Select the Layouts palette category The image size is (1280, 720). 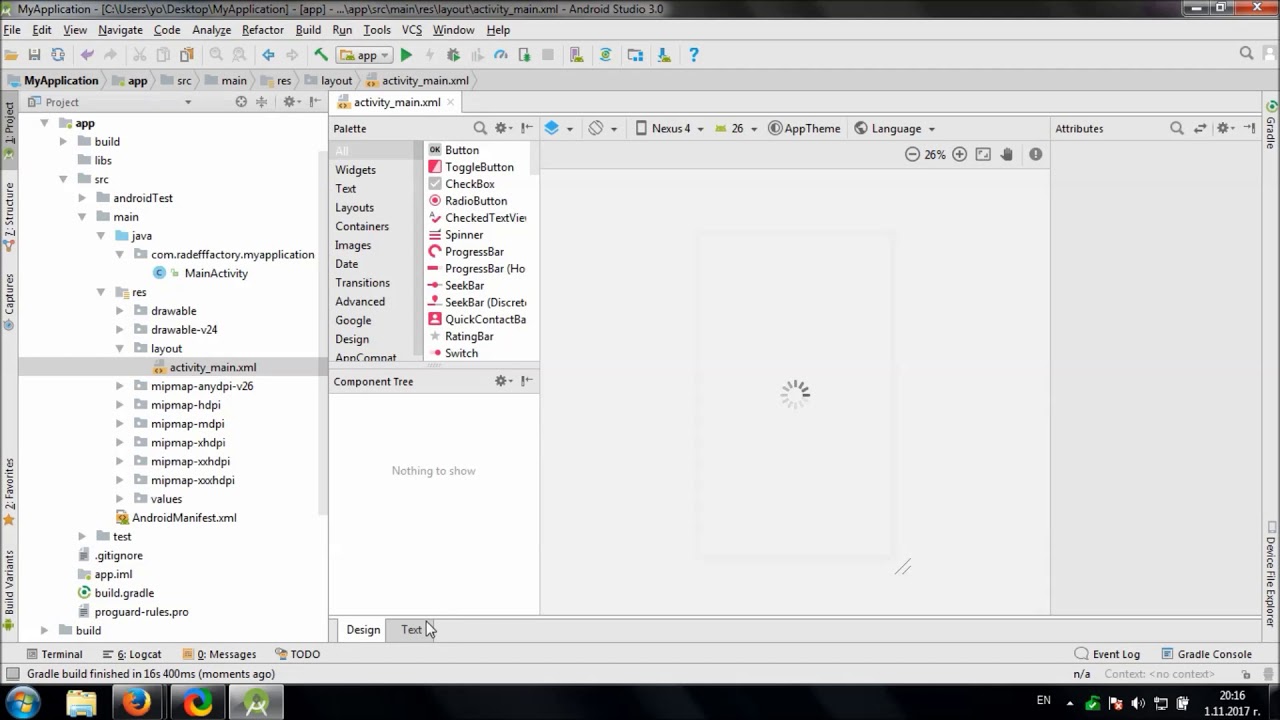[x=354, y=207]
